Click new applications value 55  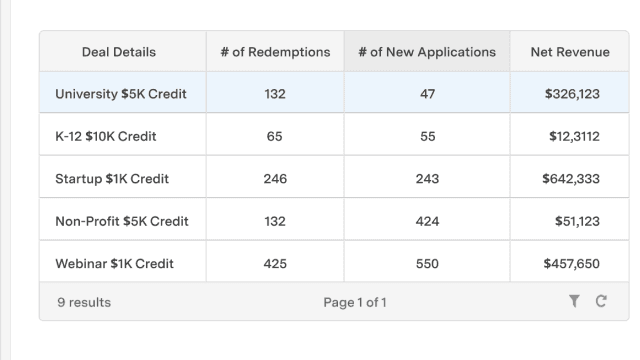428,136
